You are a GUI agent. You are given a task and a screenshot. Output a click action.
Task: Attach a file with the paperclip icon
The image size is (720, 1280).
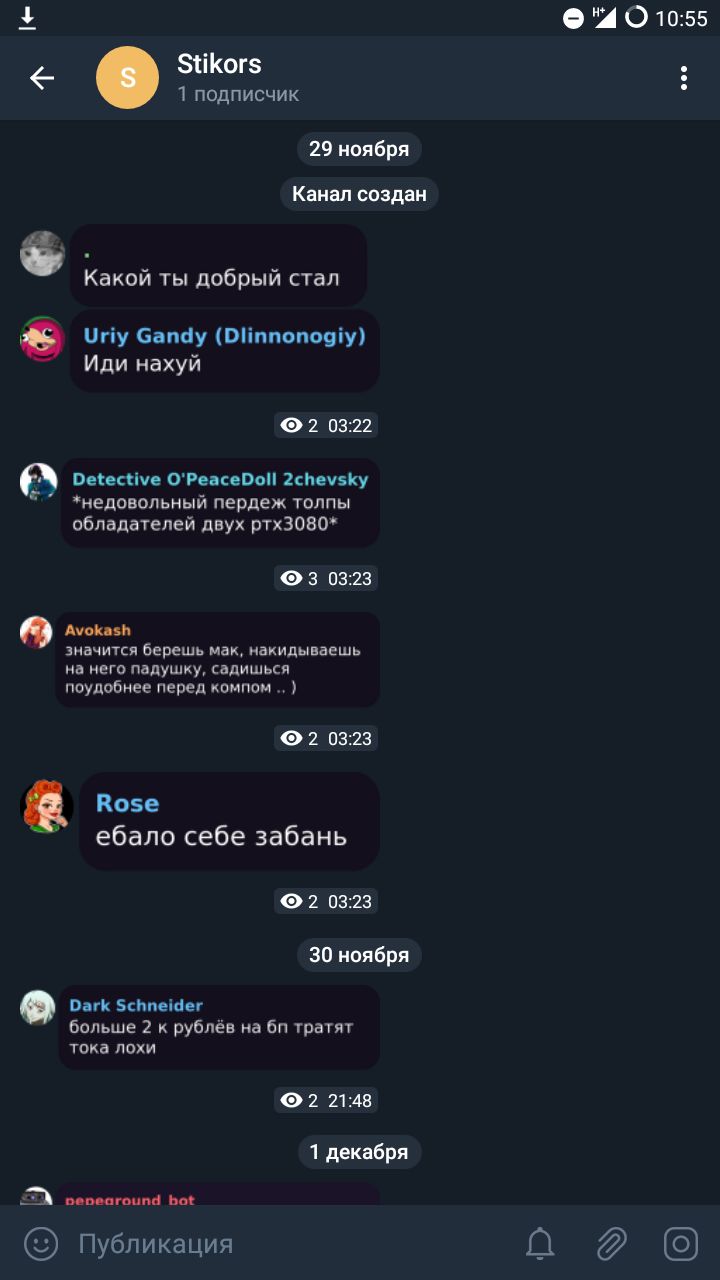point(611,1244)
